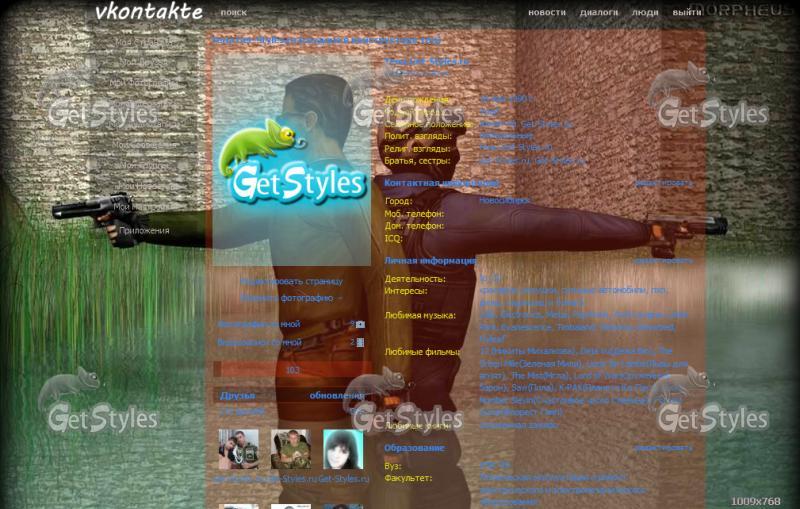This screenshot has height=509, width=800.
Task: Click the Братья, сестры: label
Action: (x=418, y=161)
